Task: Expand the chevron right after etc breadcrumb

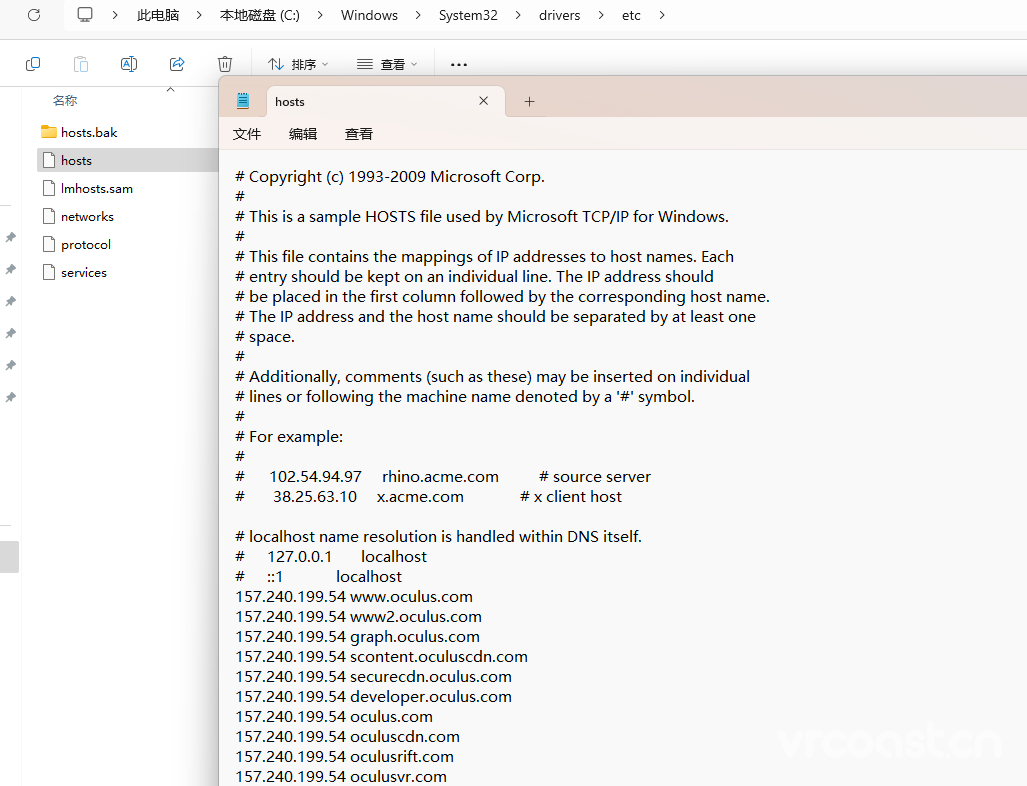Action: coord(662,15)
